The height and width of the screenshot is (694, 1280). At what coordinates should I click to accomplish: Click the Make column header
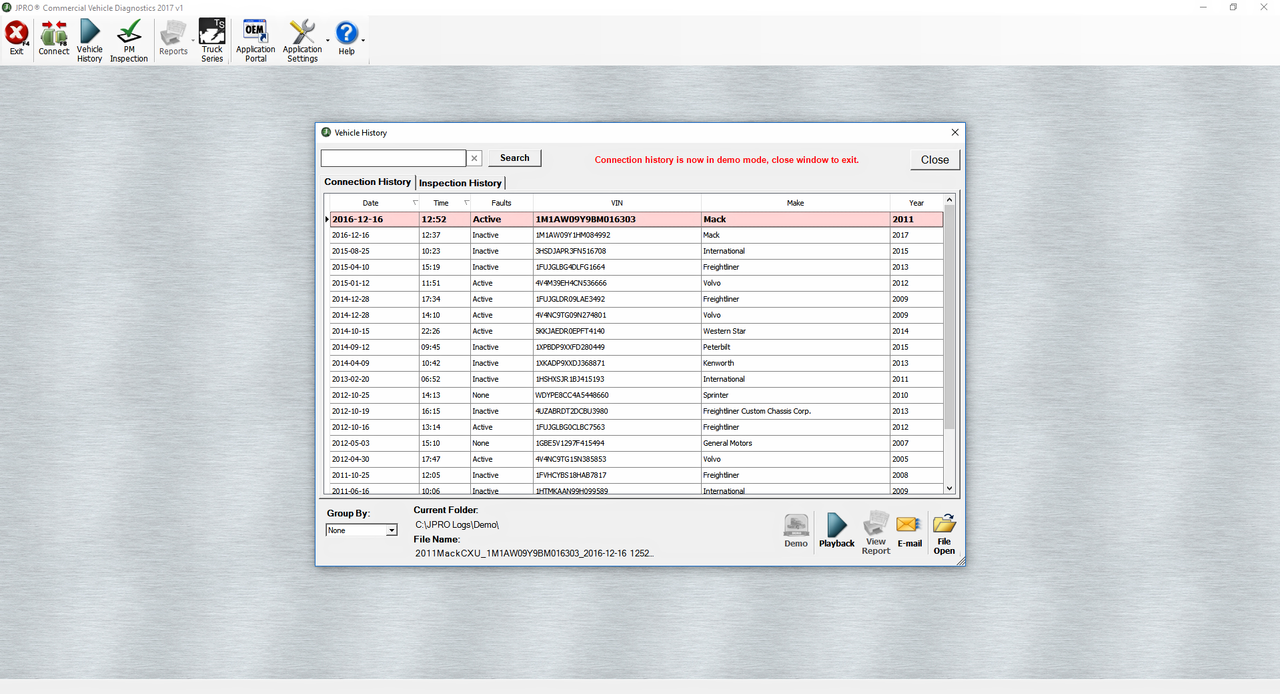795,203
